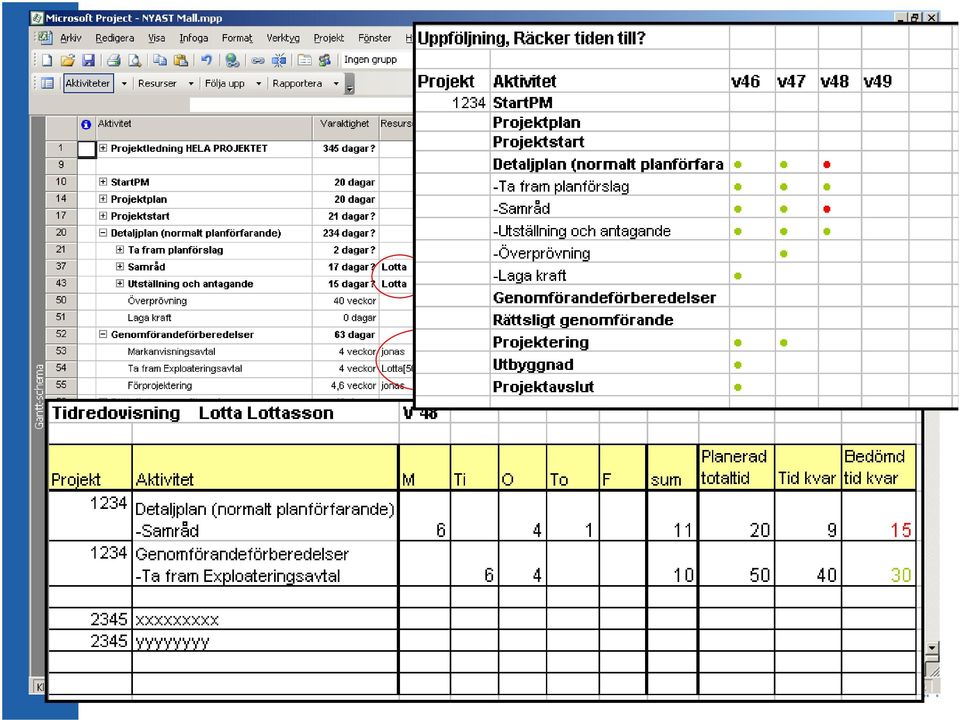Expand the StartPM summary task
The width and height of the screenshot is (959, 720).
103,182
